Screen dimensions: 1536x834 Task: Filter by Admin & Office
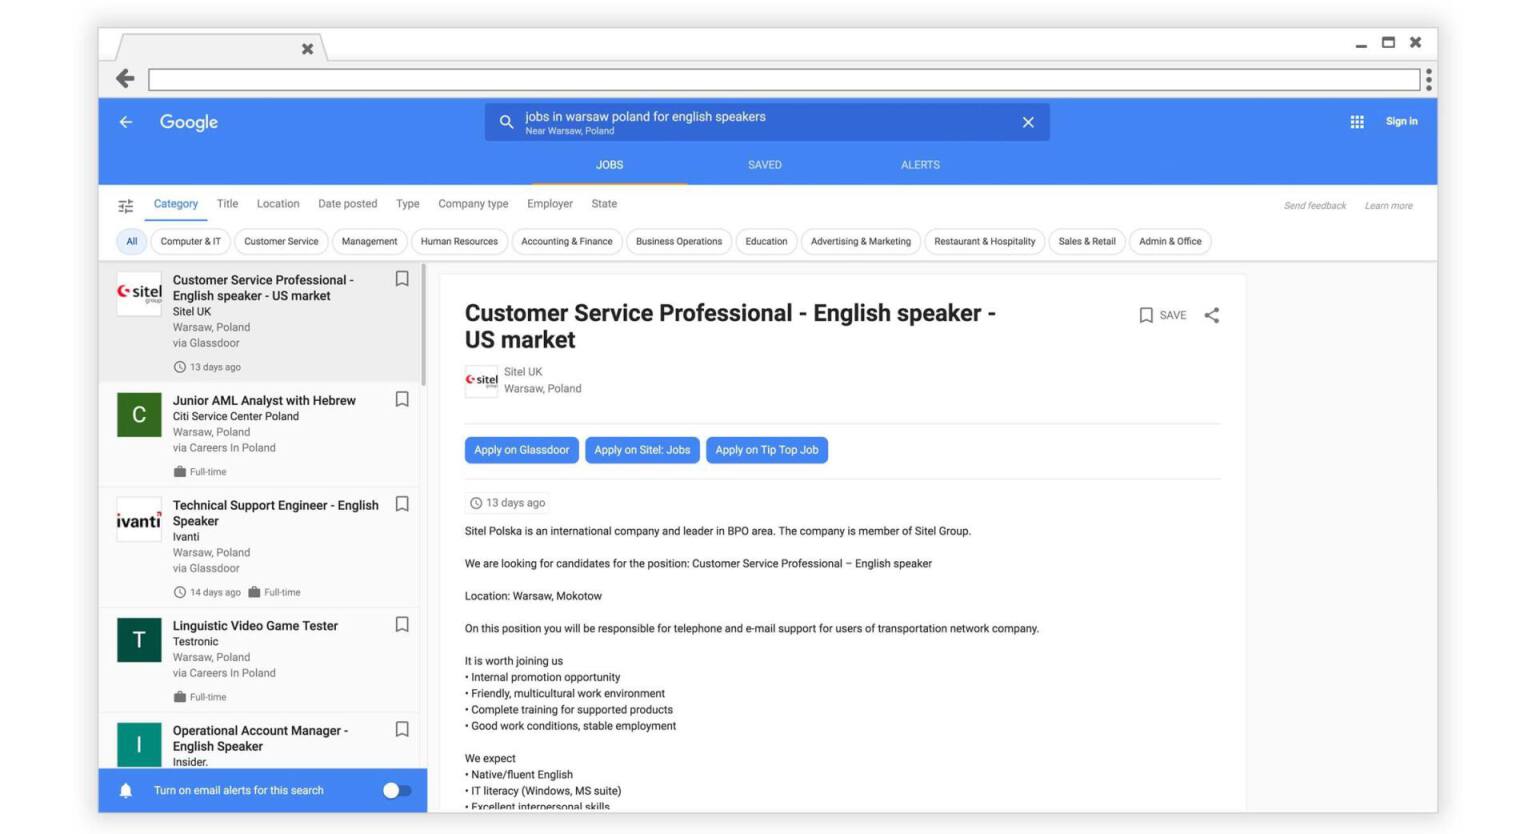(x=1170, y=241)
